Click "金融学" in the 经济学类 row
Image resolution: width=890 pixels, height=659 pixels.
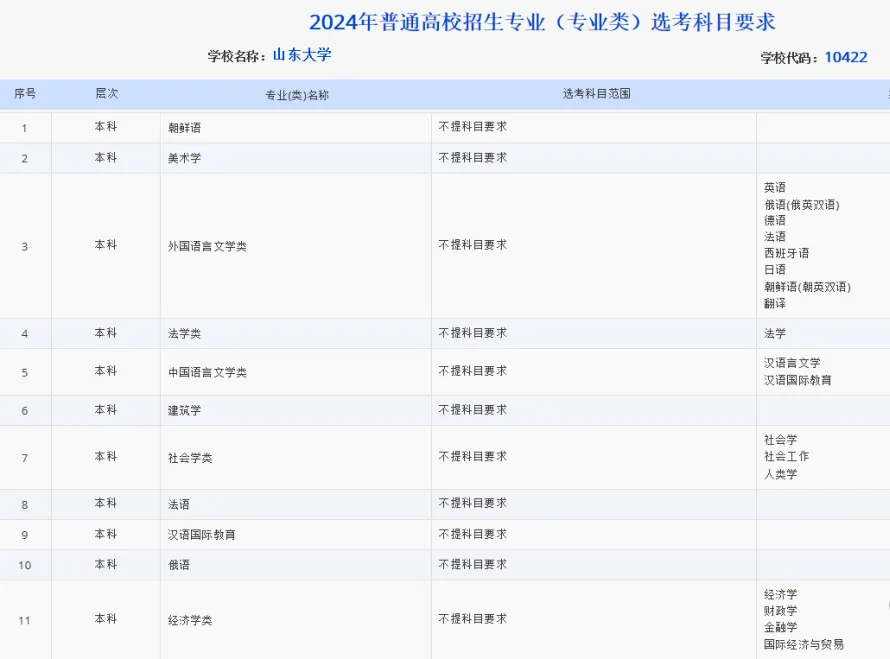coord(780,627)
